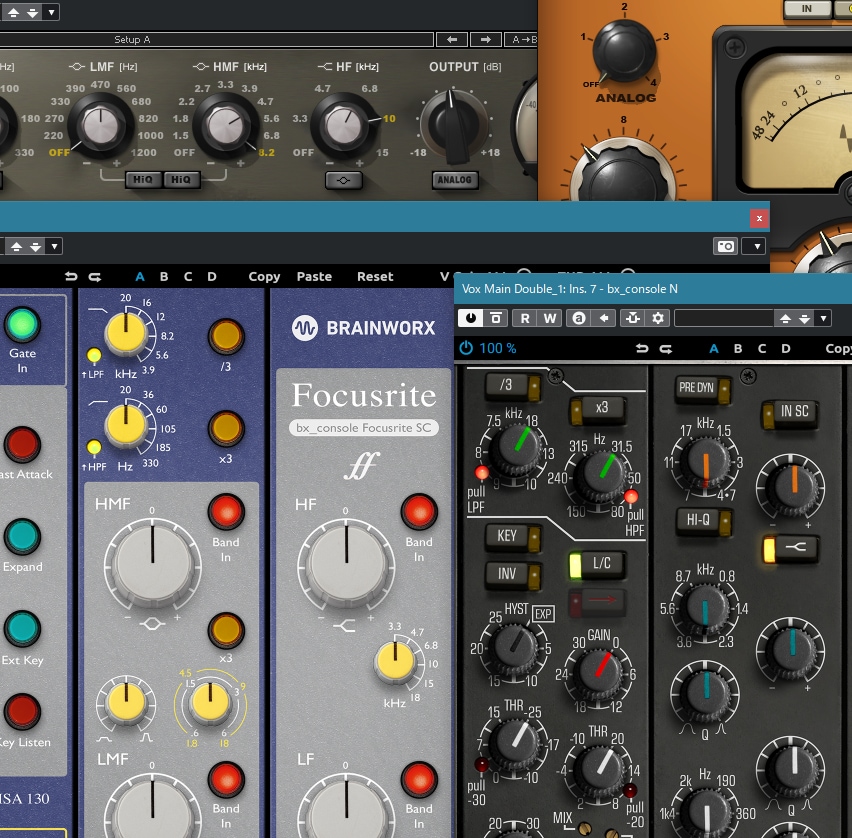Undo in the Focusrite SC plugin
Screen dimensions: 852x838
pyautogui.click(x=71, y=277)
